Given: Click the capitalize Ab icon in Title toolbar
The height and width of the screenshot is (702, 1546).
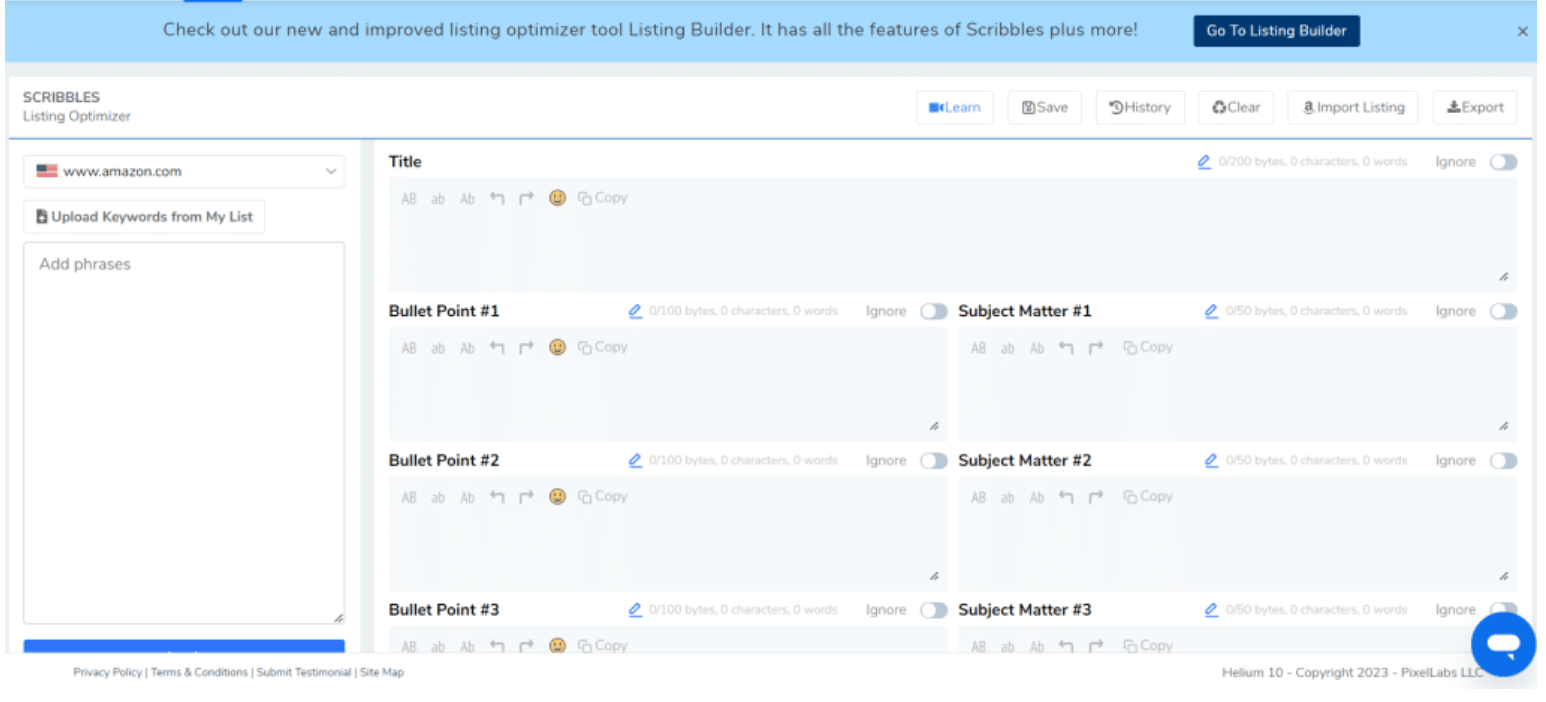Looking at the screenshot, I should 467,198.
